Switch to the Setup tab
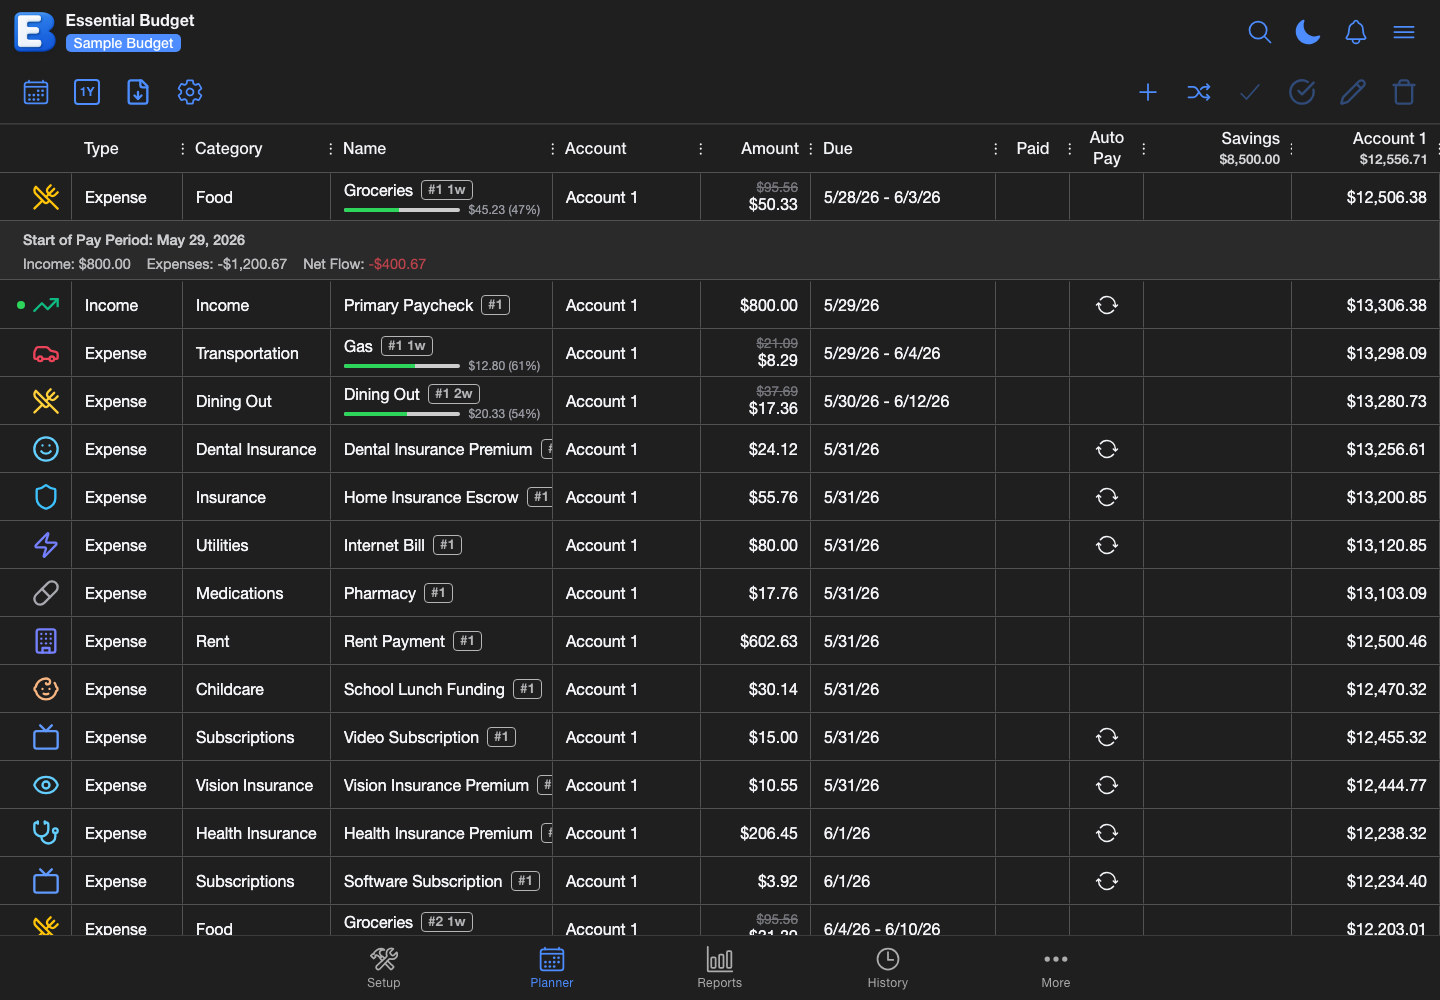This screenshot has height=1000, width=1440. click(x=384, y=967)
